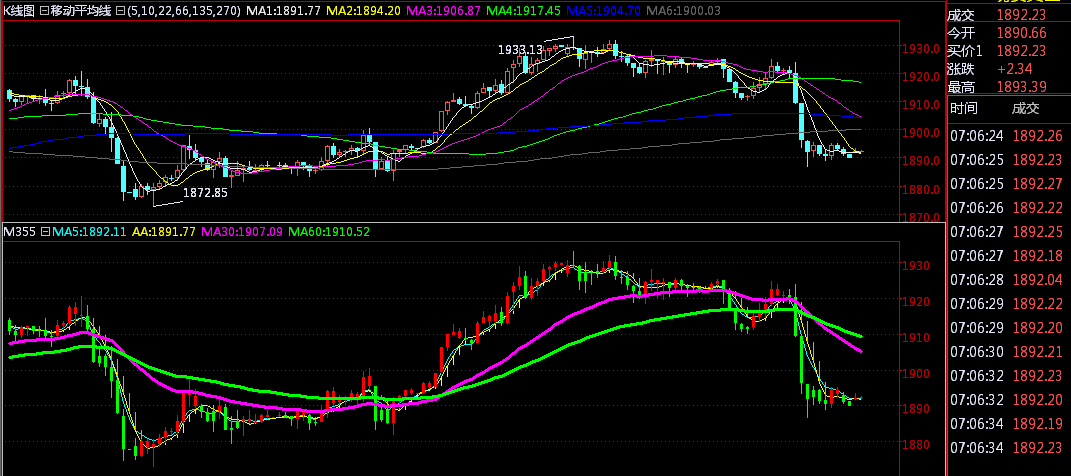Click the MA30:1907.09 indicator label
The image size is (1071, 476).
pos(242,232)
